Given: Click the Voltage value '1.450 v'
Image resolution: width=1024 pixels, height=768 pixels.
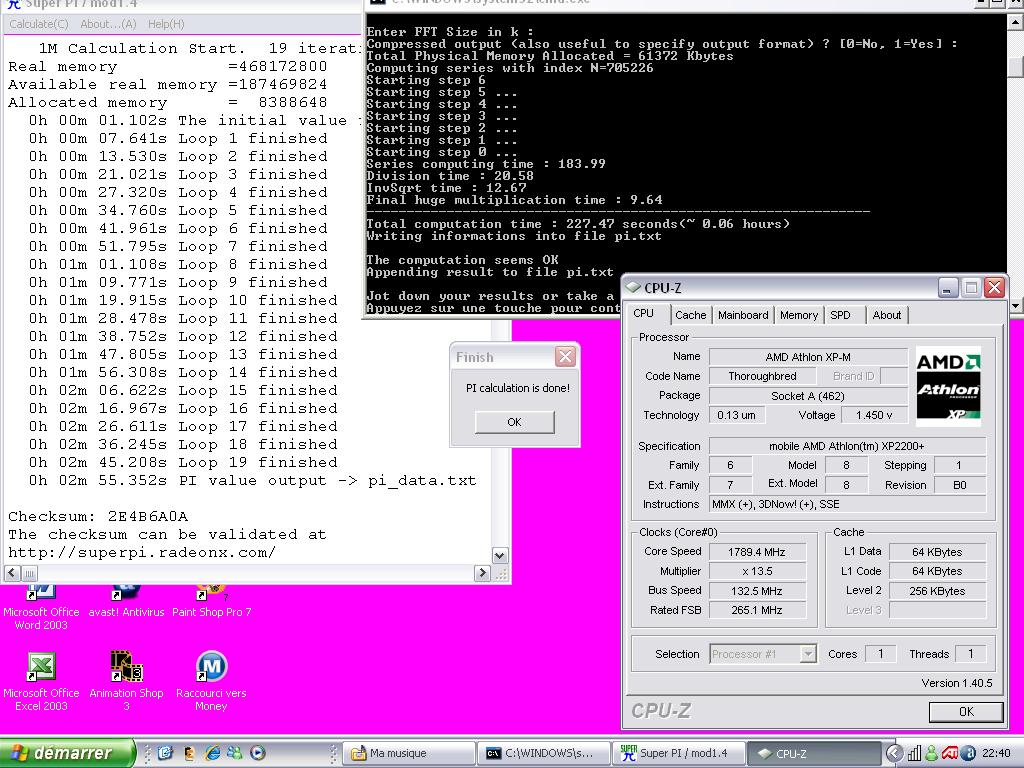Looking at the screenshot, I should point(874,415).
